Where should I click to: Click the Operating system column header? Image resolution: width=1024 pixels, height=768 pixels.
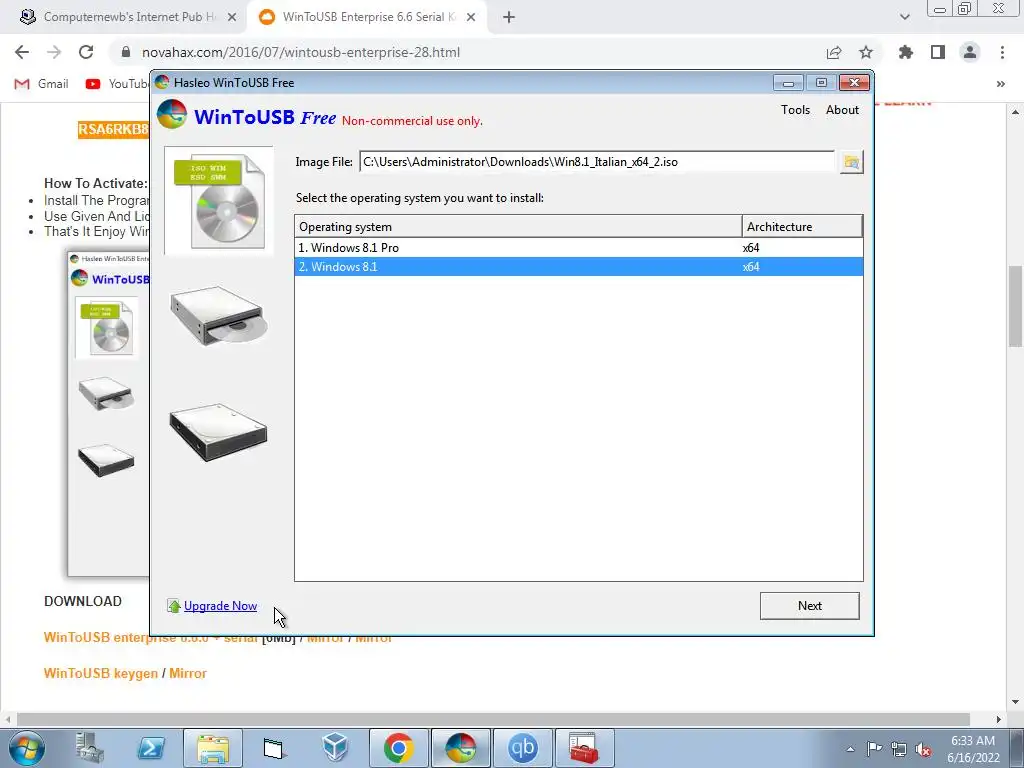tap(519, 227)
